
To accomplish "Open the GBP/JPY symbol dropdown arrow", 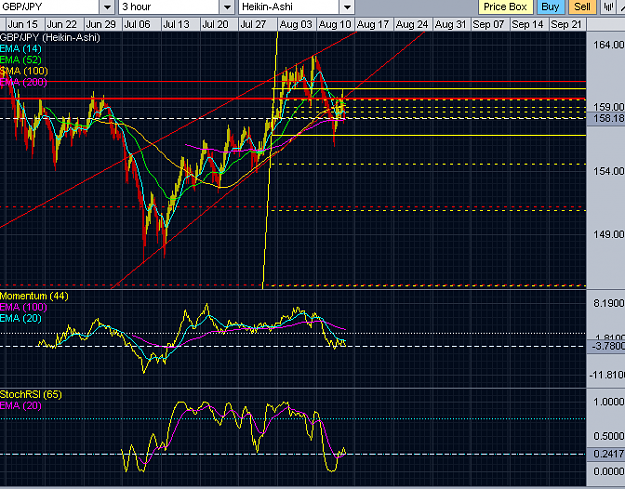I will [x=107, y=7].
